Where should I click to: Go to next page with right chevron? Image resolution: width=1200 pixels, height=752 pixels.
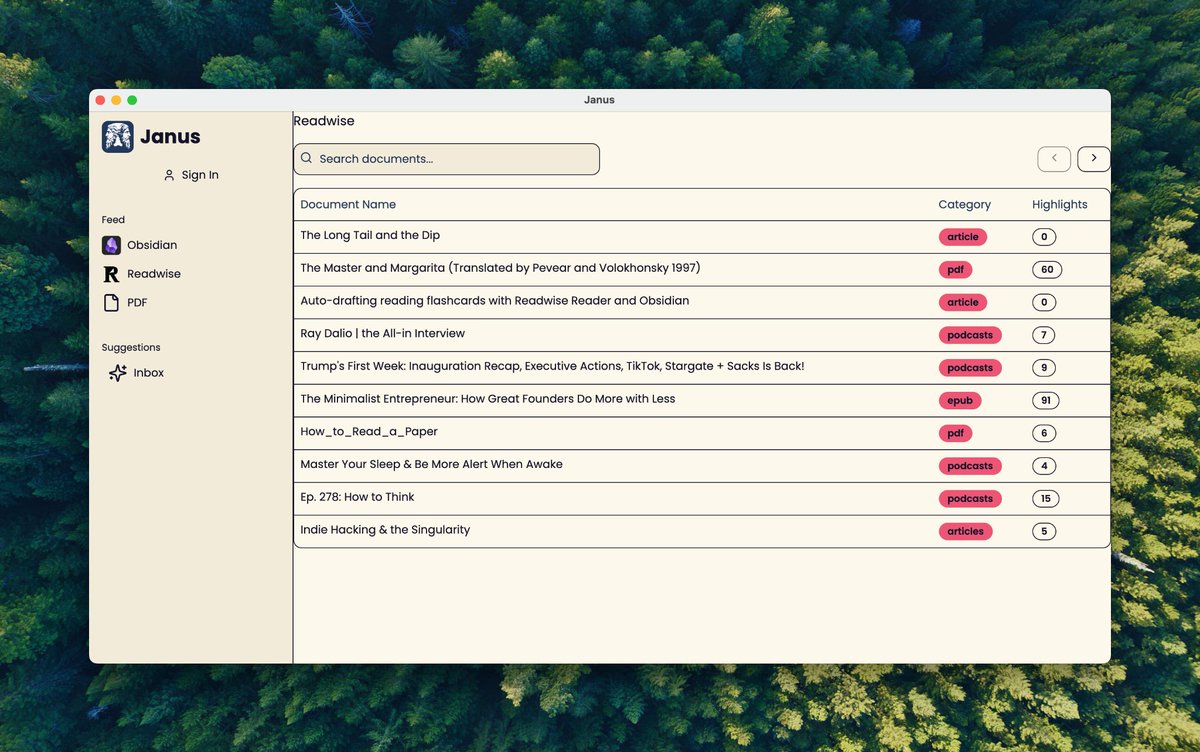1094,159
